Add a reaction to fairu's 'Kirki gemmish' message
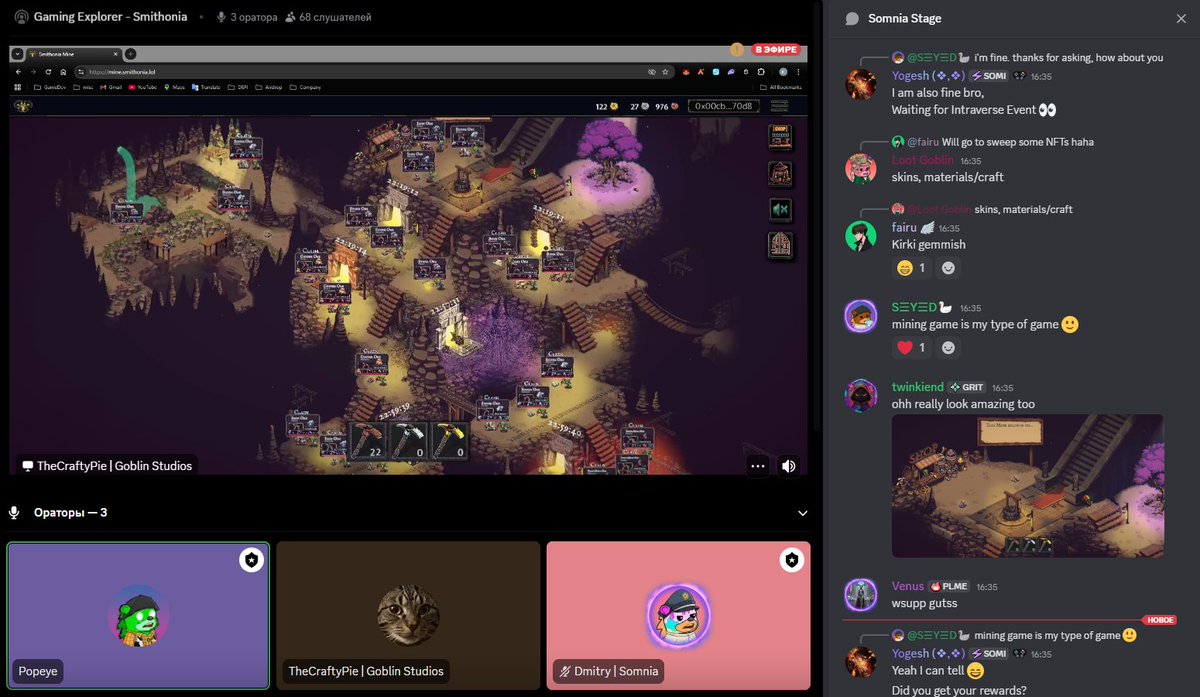 click(948, 267)
